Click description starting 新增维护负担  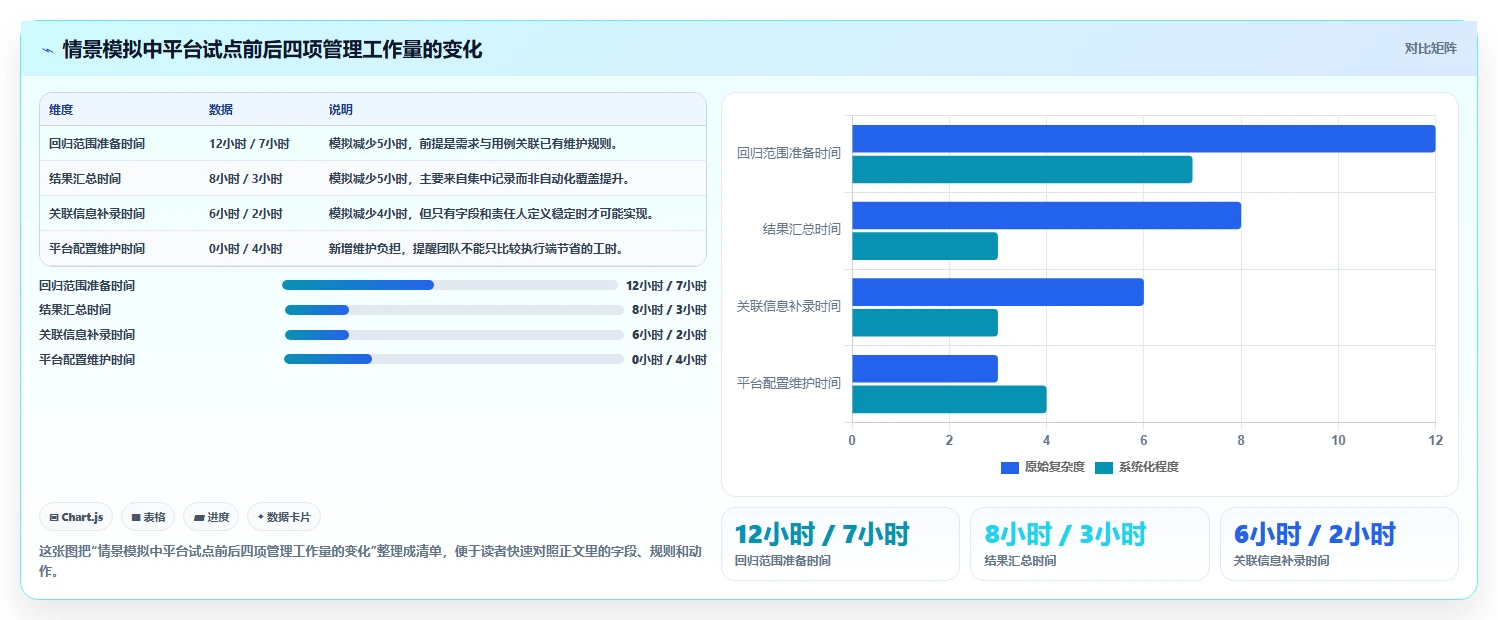(x=479, y=249)
